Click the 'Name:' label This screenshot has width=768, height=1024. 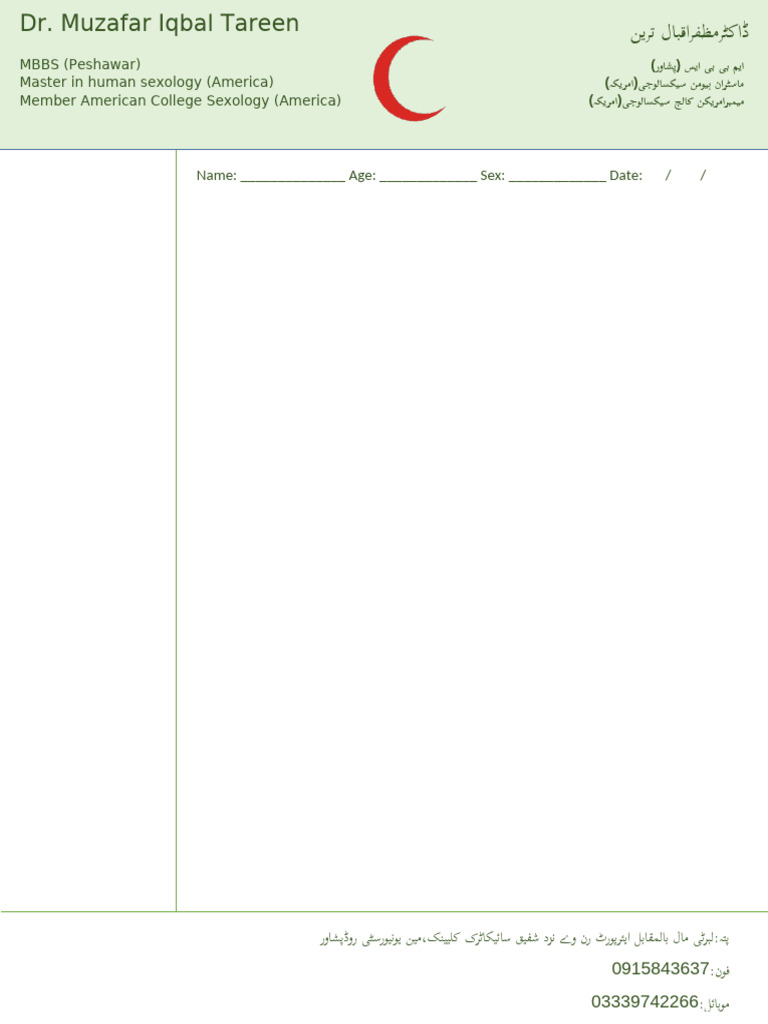216,176
